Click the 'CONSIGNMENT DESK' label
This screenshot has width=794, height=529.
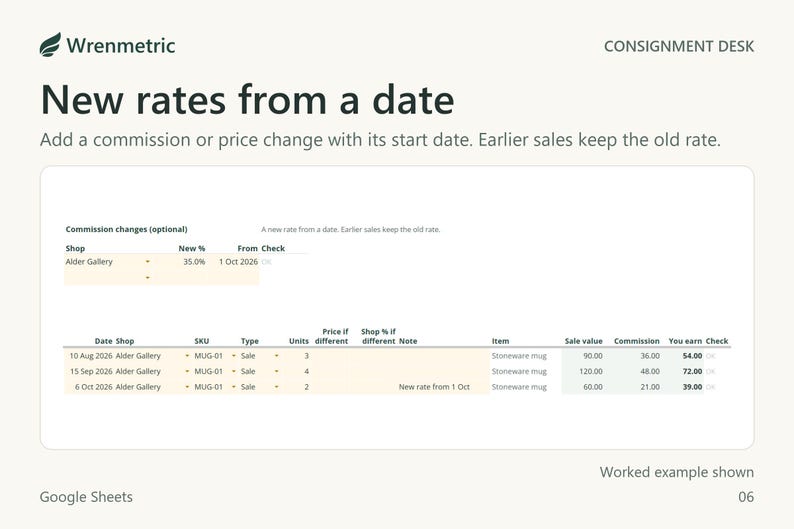(x=679, y=47)
